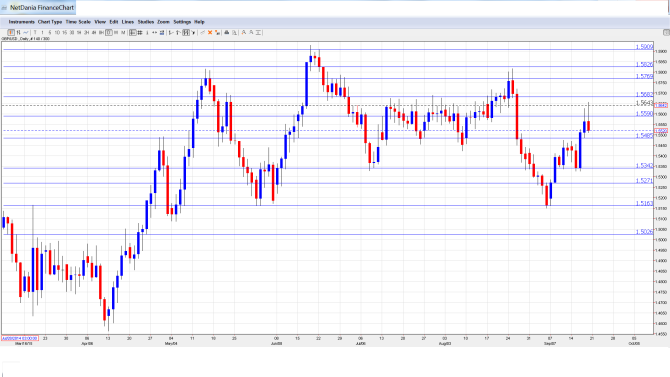Screen dimensions: 670x377
Task: Click the orange X delete icon
Action: [210, 32]
